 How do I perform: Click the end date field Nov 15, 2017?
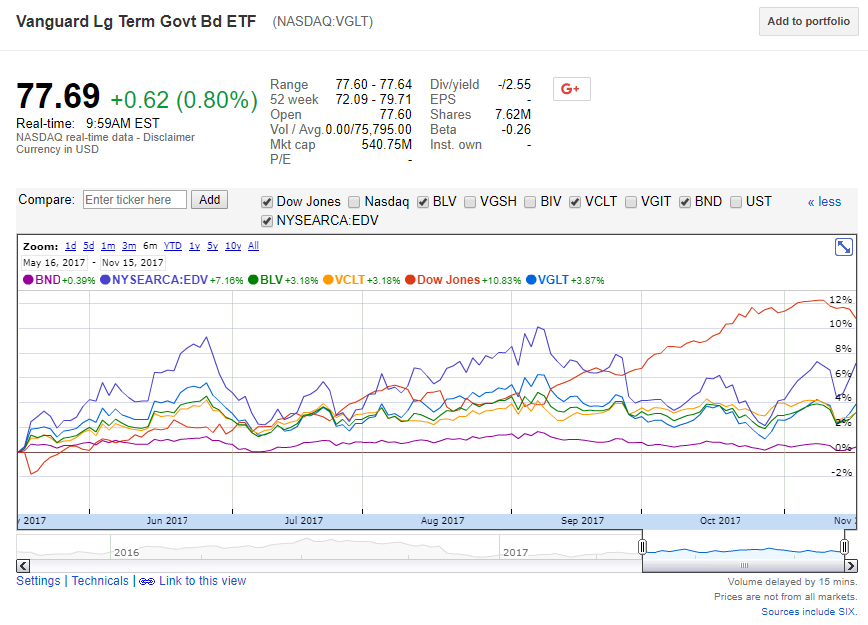(x=132, y=262)
